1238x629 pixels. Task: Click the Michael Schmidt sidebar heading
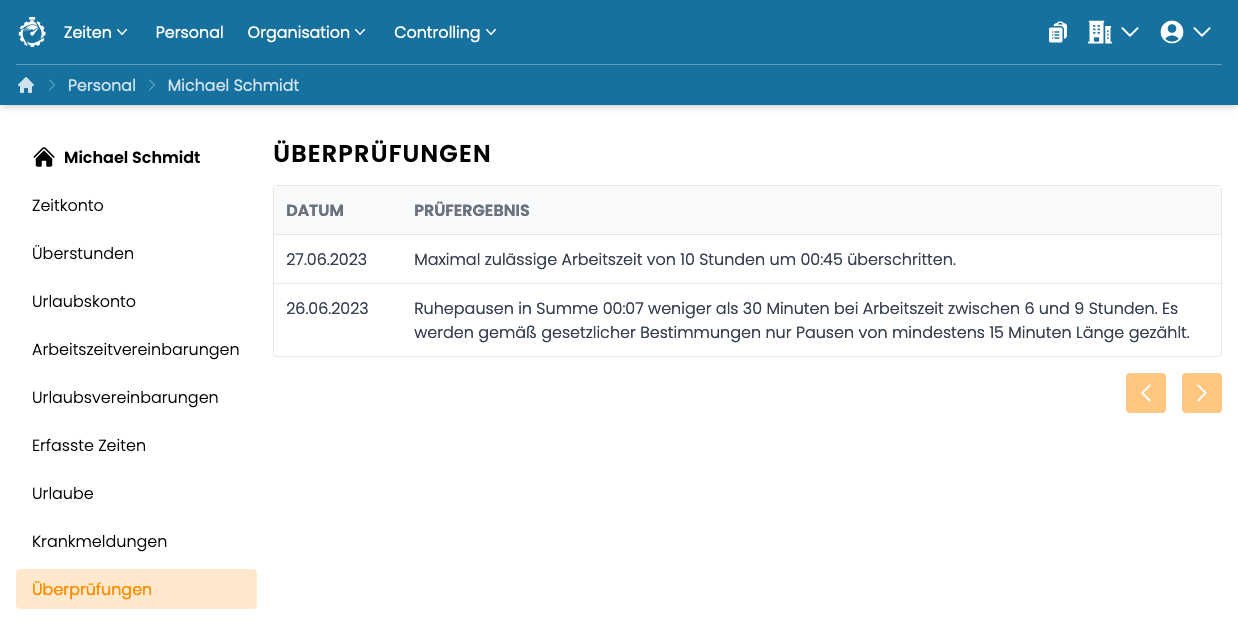click(132, 157)
